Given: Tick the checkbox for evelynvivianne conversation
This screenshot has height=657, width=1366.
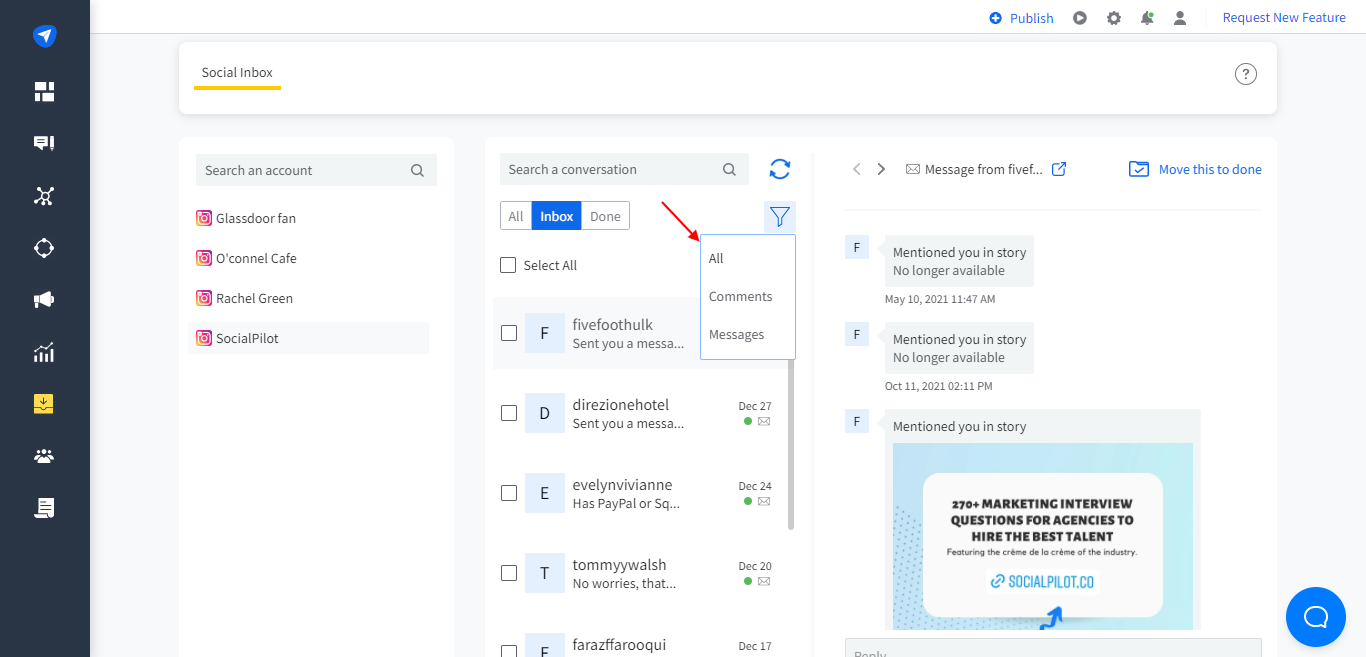Looking at the screenshot, I should [509, 493].
